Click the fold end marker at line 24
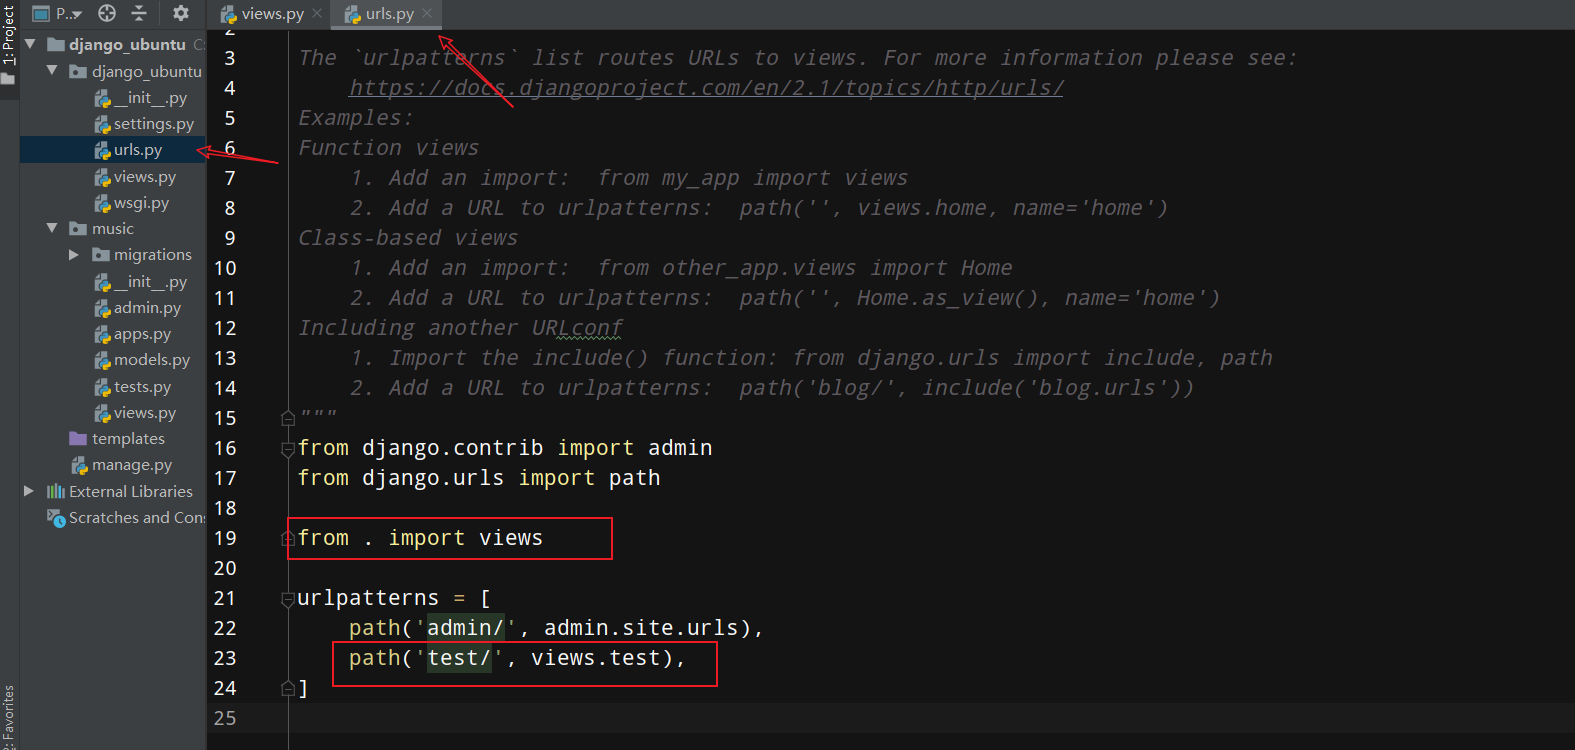This screenshot has height=750, width=1575. 288,688
